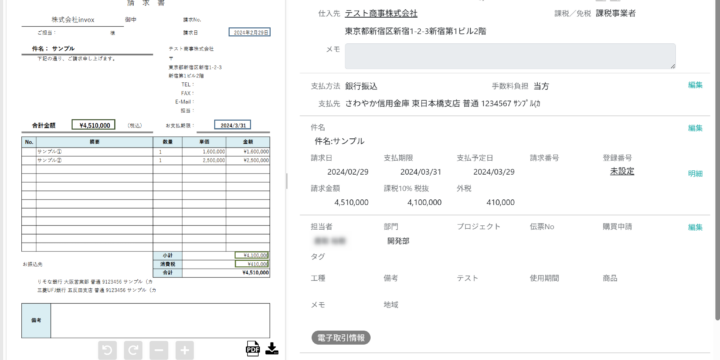Select the 2024/02/29 請求日 value
Screen dimensions: 720x360
pyautogui.click(x=348, y=172)
